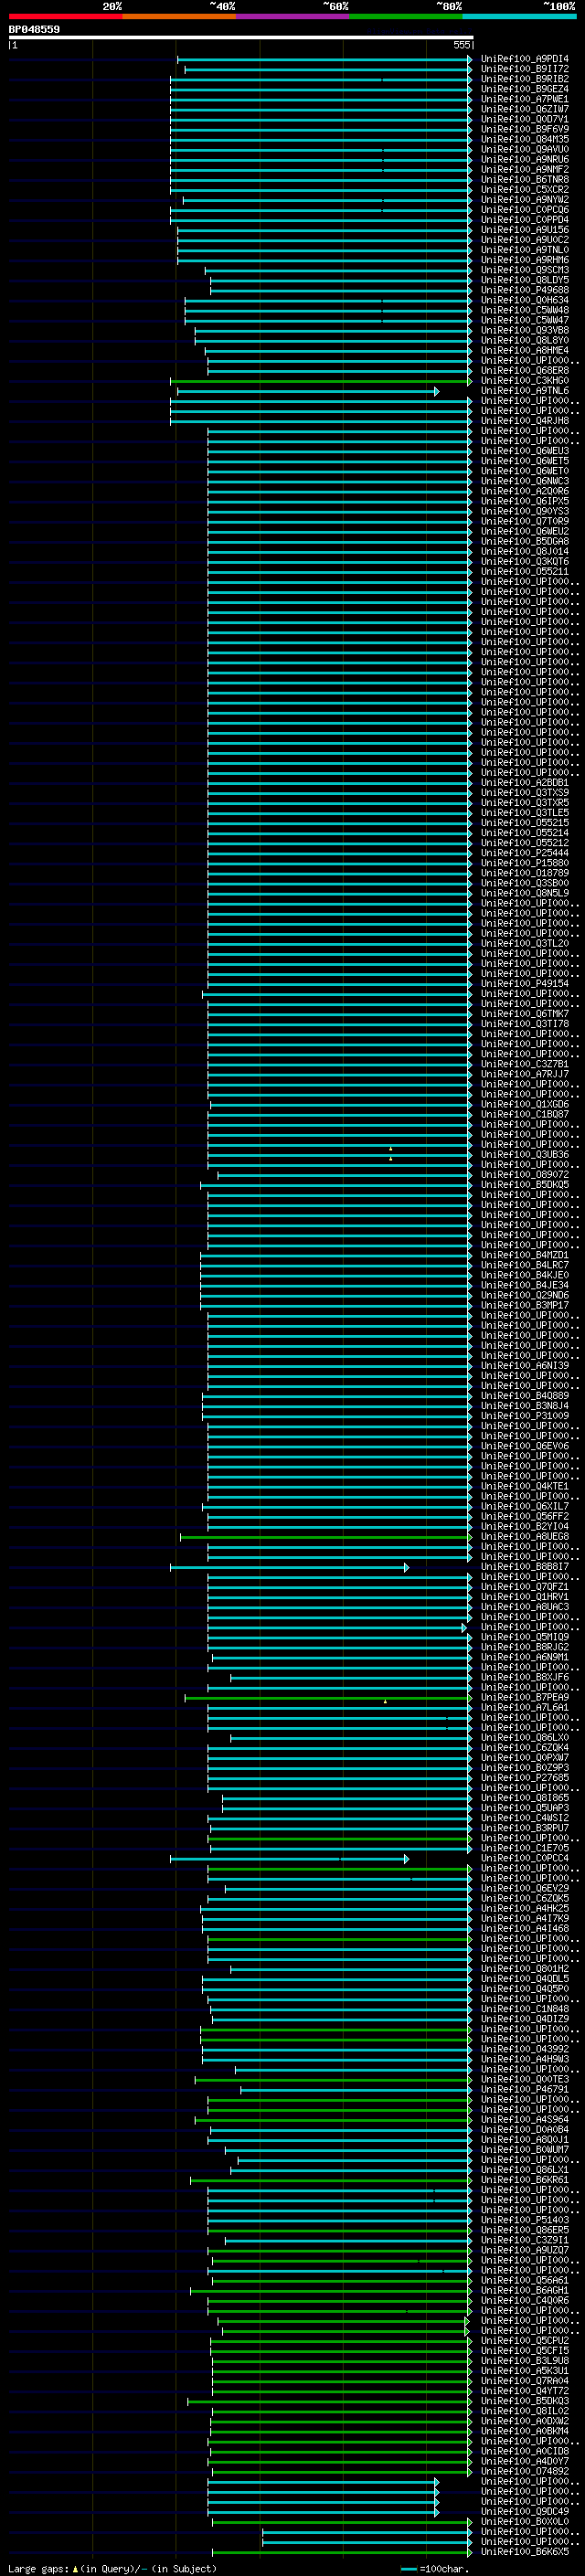Open hit UniRef100_A7L6A1
This screenshot has height=2576, width=585.
524,1707
